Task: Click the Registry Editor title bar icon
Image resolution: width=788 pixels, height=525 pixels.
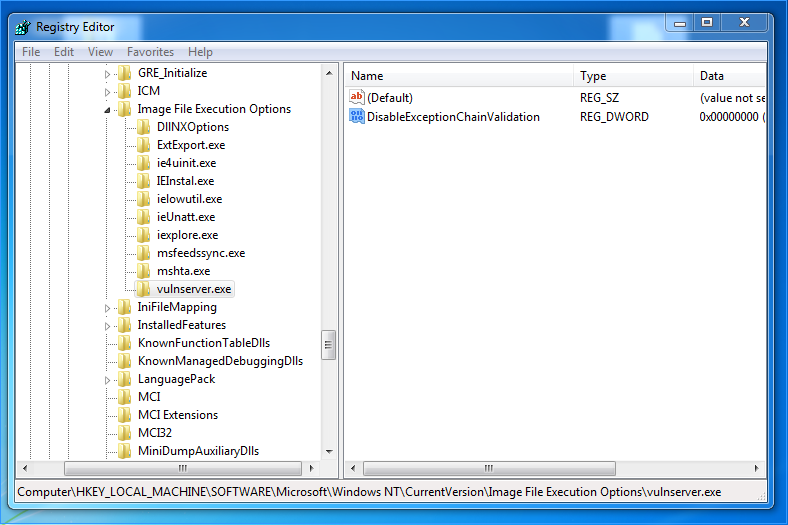Action: (23, 27)
